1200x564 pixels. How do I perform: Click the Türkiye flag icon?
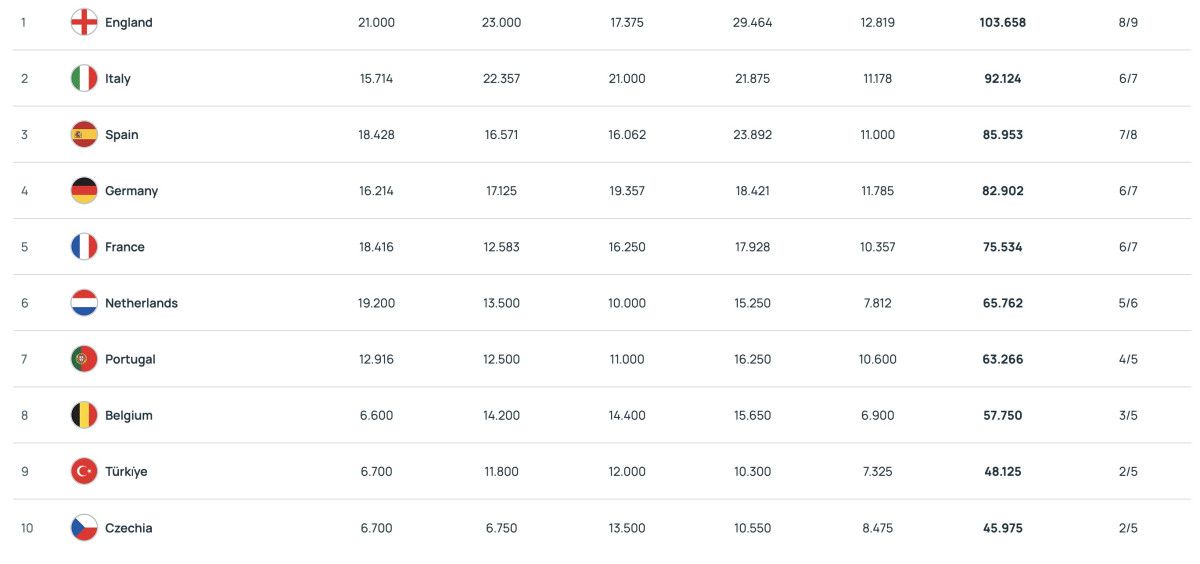point(84,471)
